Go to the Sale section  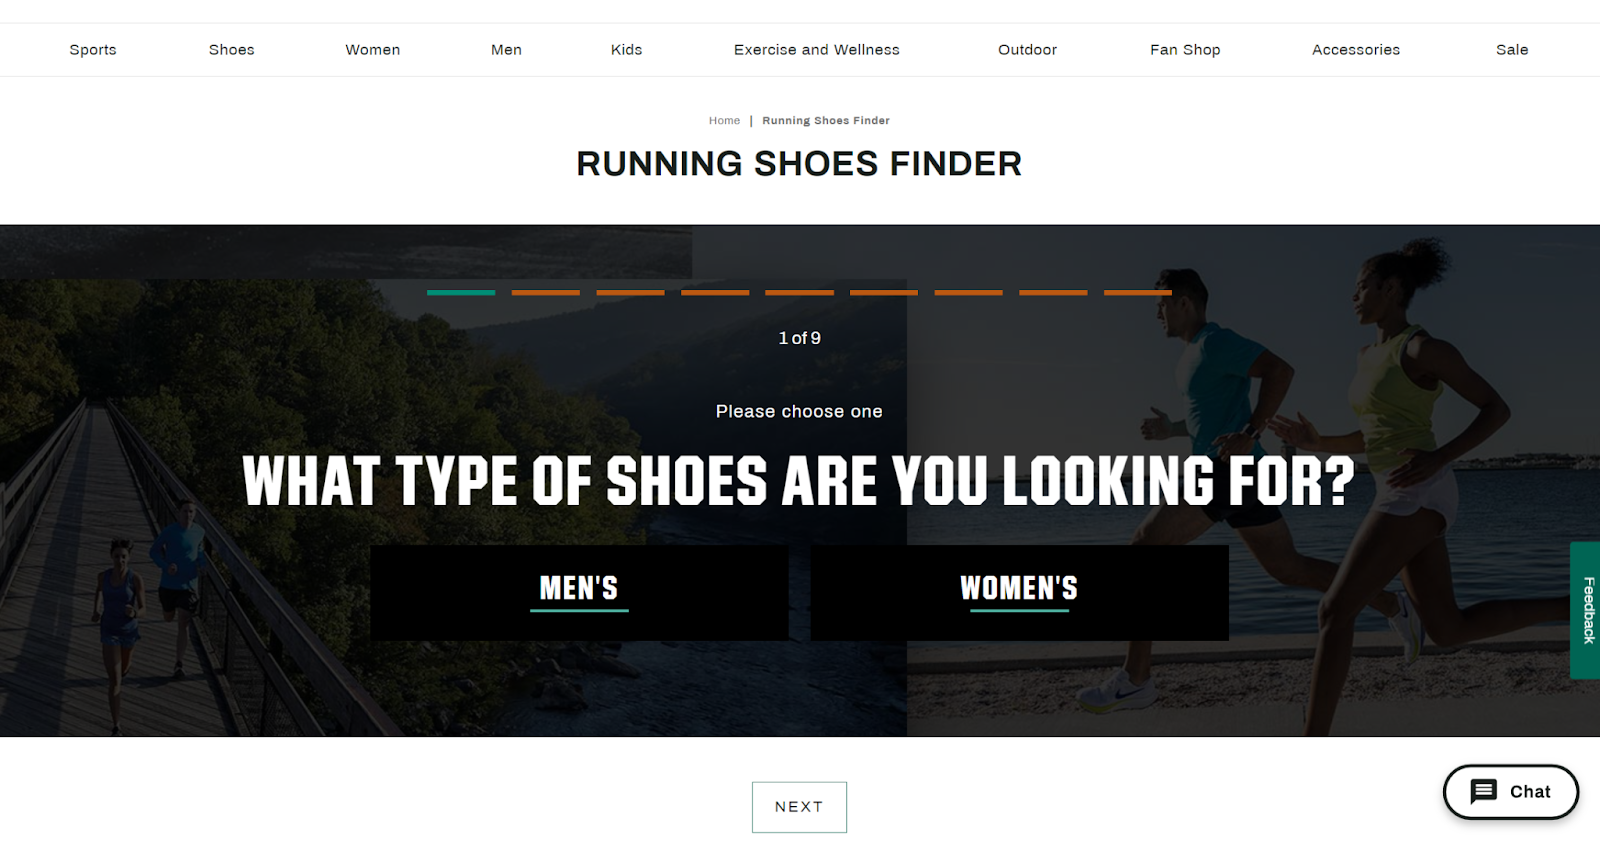pos(1512,50)
